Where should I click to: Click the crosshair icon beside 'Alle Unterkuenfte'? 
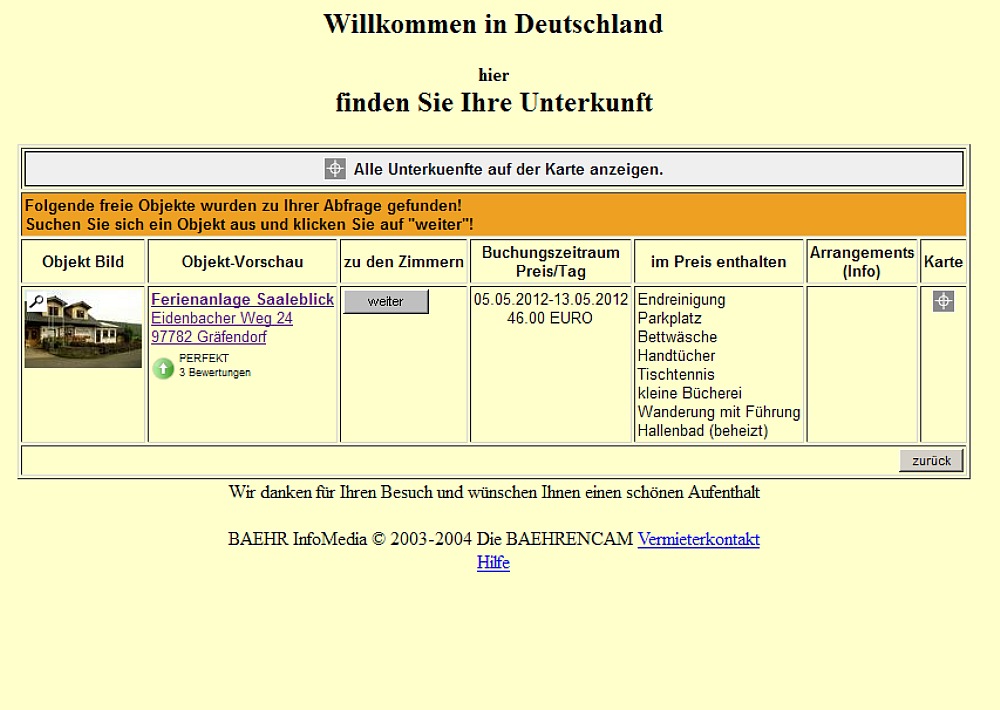click(x=335, y=169)
